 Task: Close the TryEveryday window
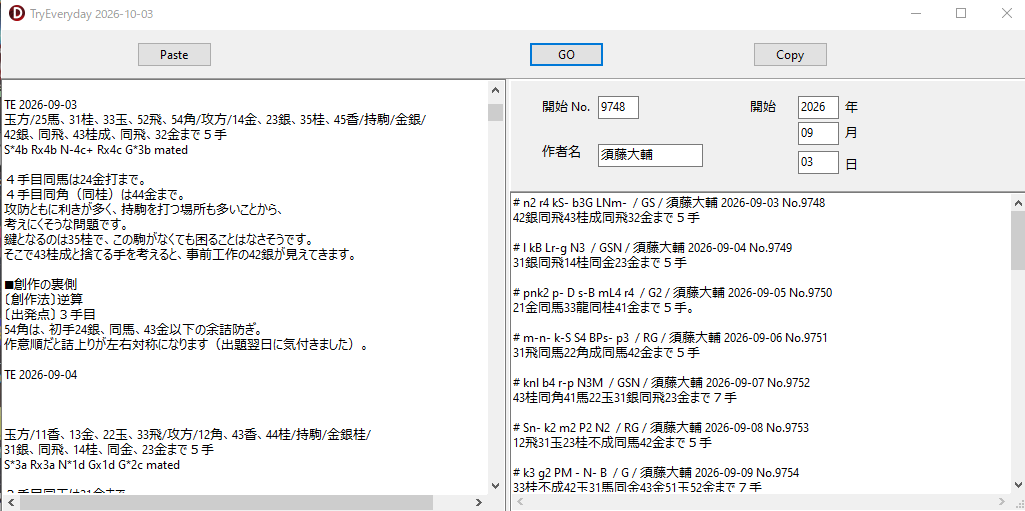[1006, 13]
